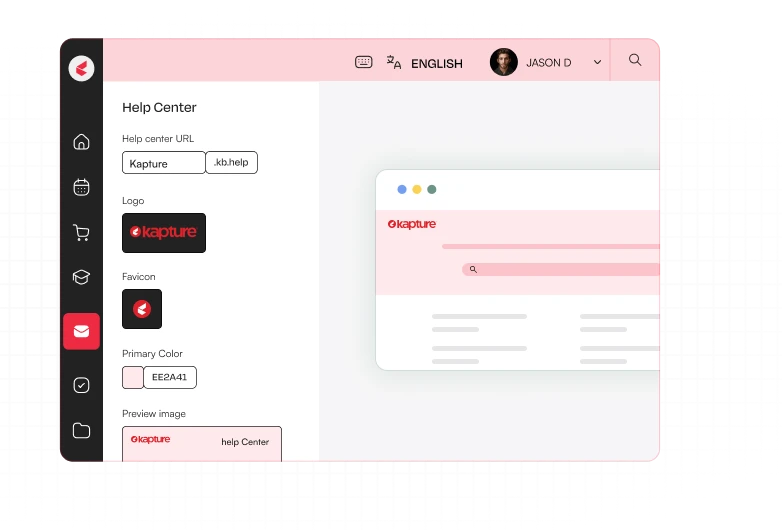Open the checkmark tasks sidebar icon
Viewport: 782px width, 530px height.
(81, 385)
